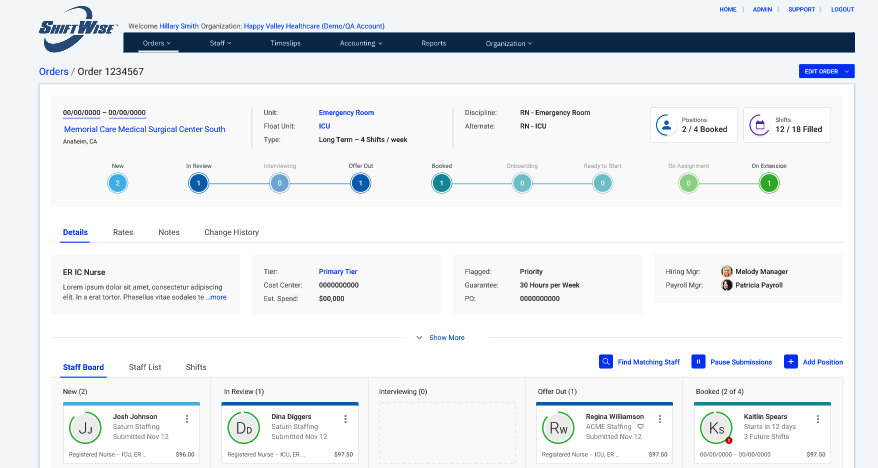Click the pause icon for Pause Submissions
This screenshot has height=468, width=878.
point(699,362)
